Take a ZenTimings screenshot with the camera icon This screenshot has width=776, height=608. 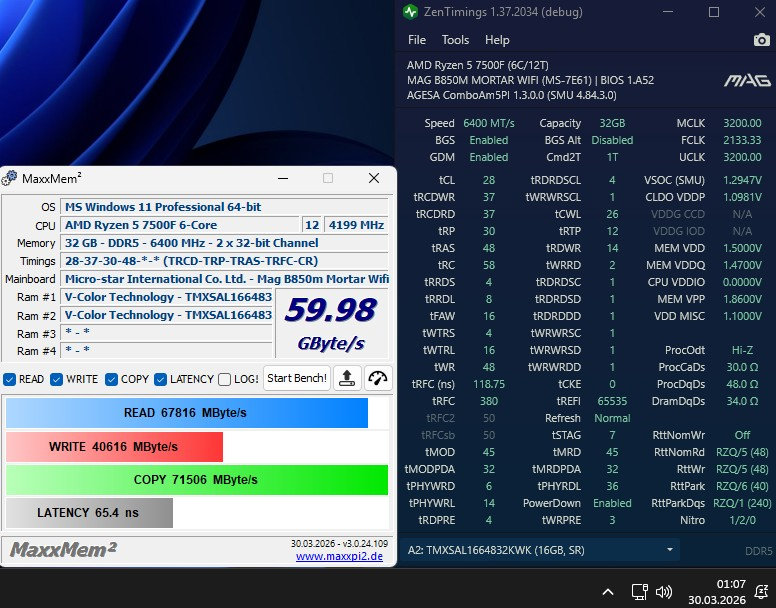coord(761,40)
